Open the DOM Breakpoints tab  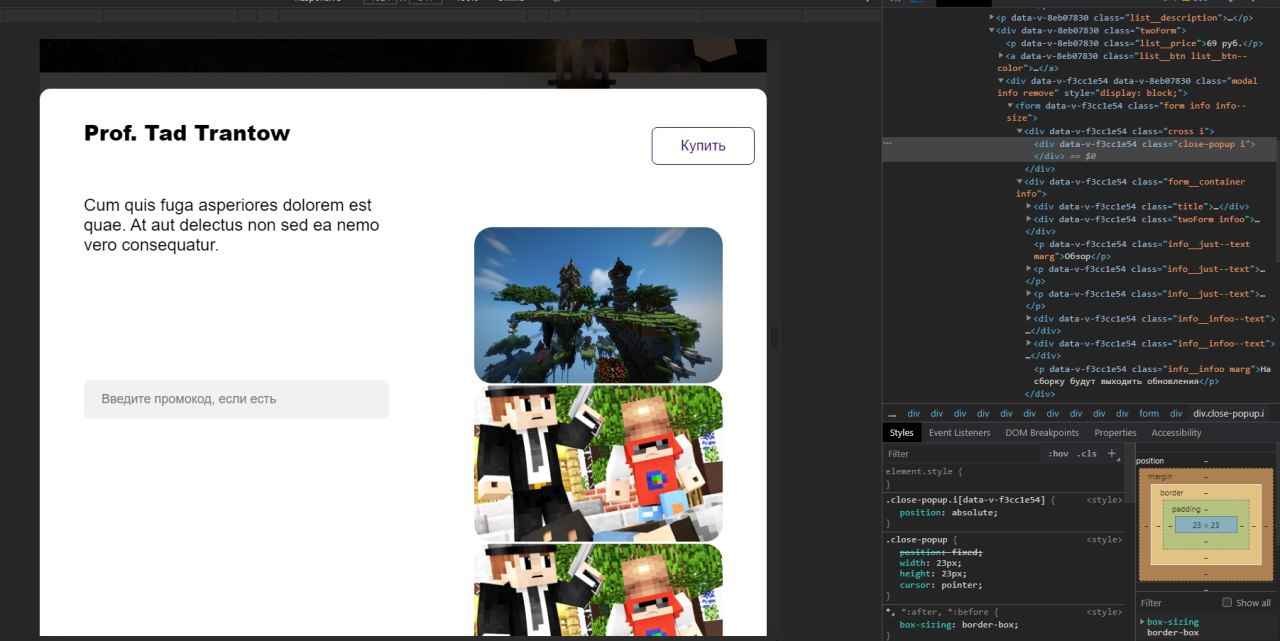tap(1042, 433)
